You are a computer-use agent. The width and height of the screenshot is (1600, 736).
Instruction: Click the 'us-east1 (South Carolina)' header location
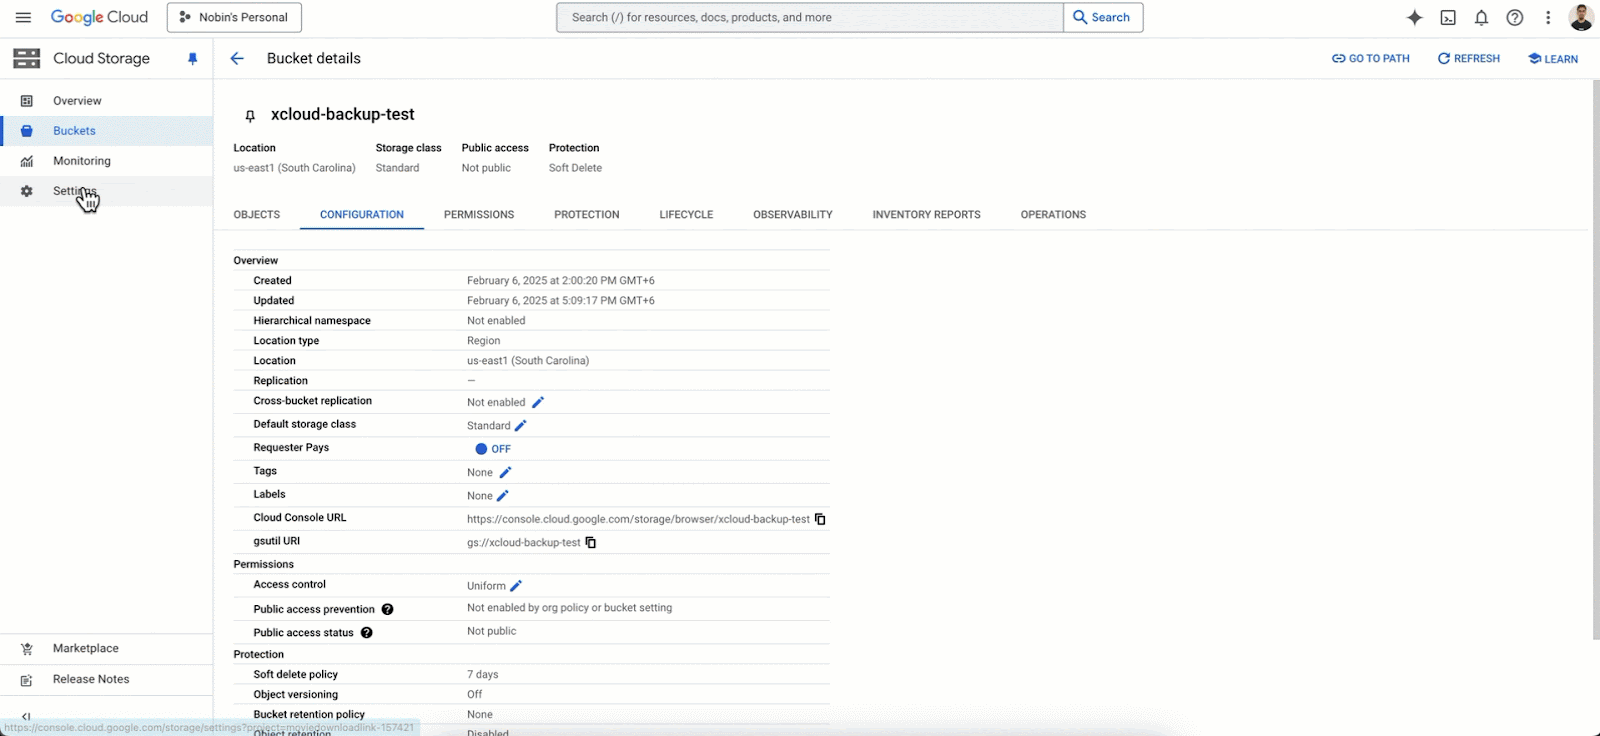pyautogui.click(x=294, y=168)
